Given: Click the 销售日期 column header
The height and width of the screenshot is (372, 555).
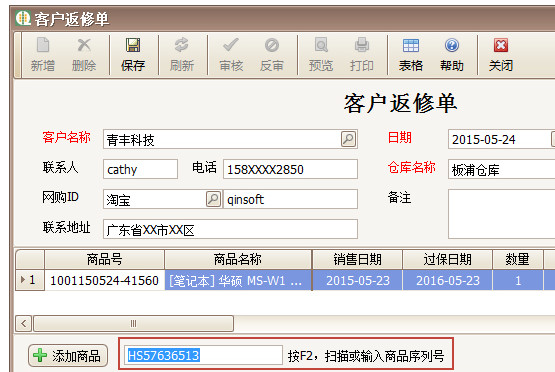Looking at the screenshot, I should (357, 259).
